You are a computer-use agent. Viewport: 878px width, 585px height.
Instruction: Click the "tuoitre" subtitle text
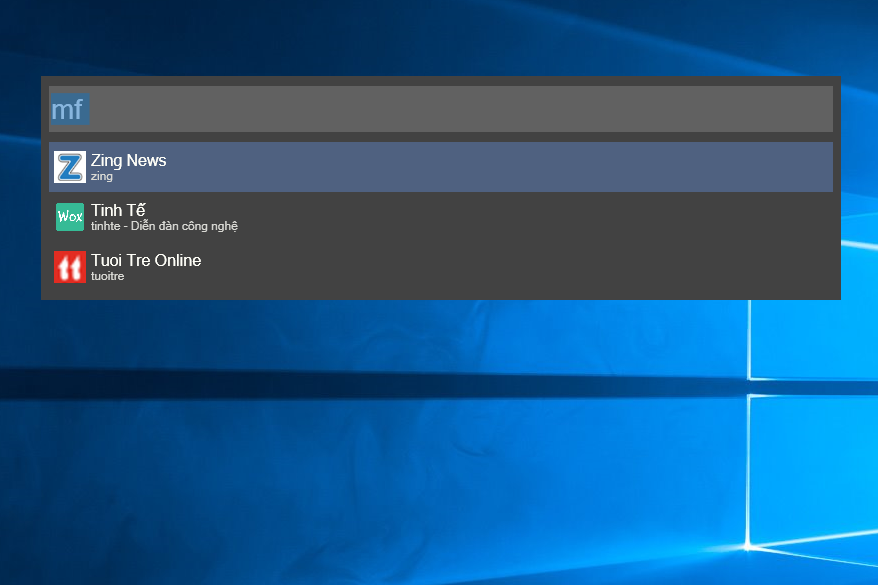point(108,276)
